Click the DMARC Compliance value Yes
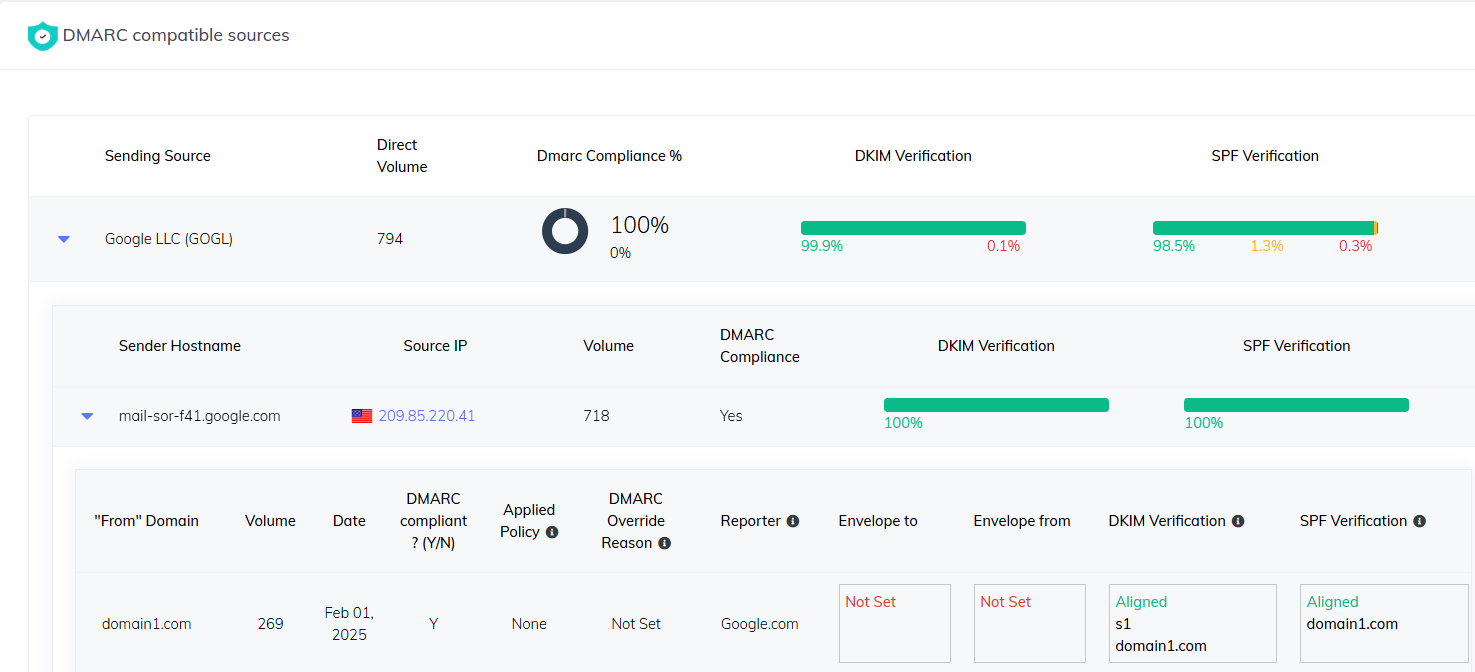 click(731, 416)
